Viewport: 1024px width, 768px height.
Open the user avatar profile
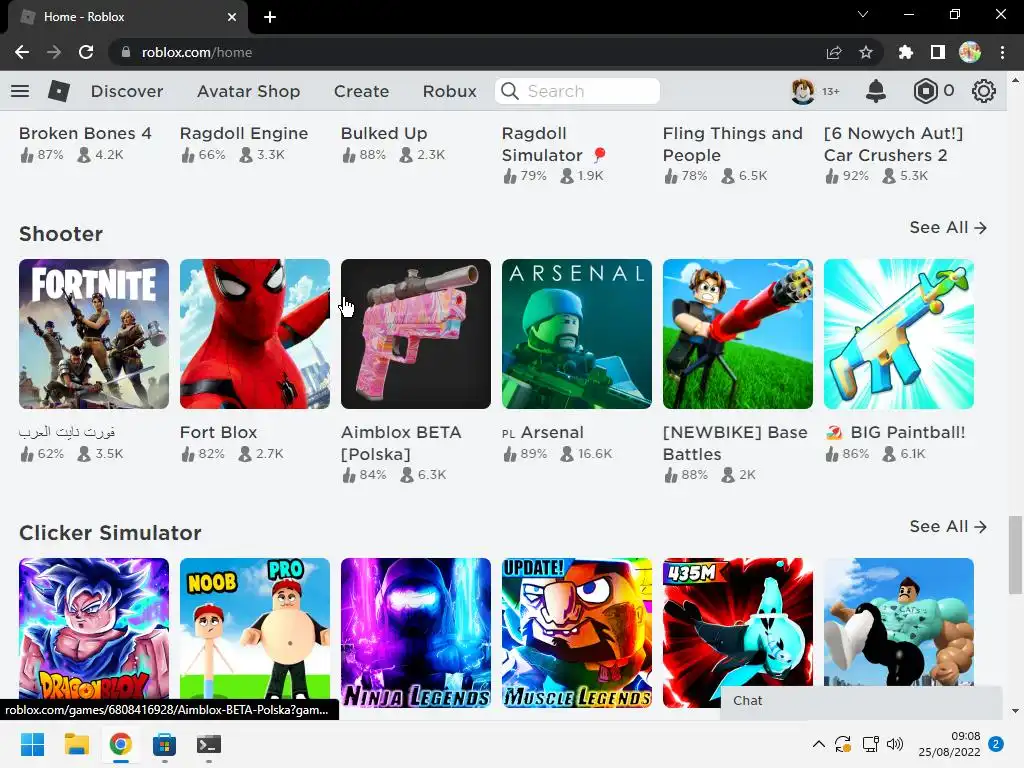tap(803, 91)
